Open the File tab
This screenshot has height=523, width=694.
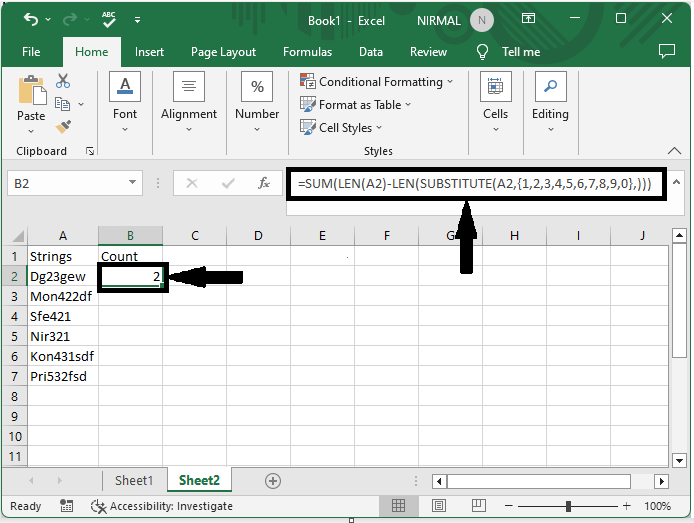click(31, 52)
